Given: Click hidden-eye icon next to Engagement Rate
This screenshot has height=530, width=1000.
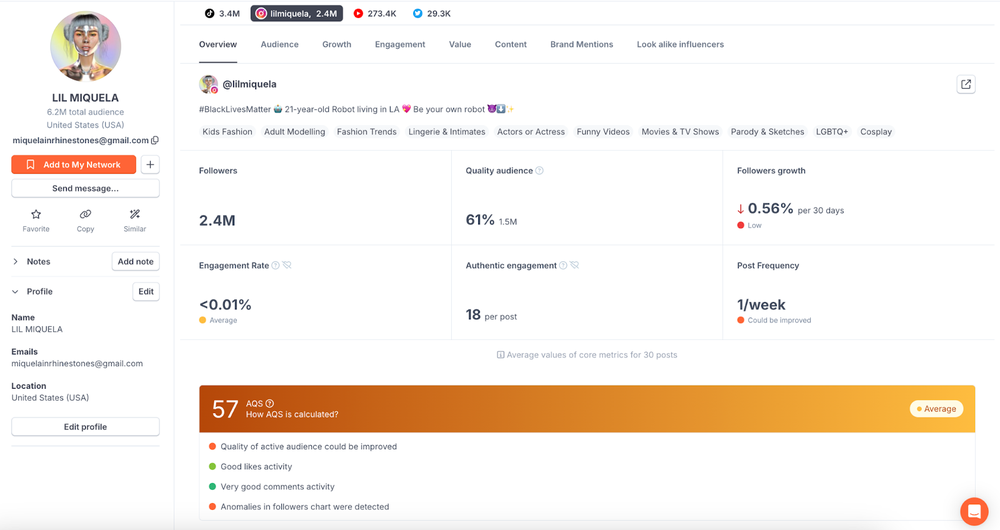Looking at the screenshot, I should [x=287, y=265].
